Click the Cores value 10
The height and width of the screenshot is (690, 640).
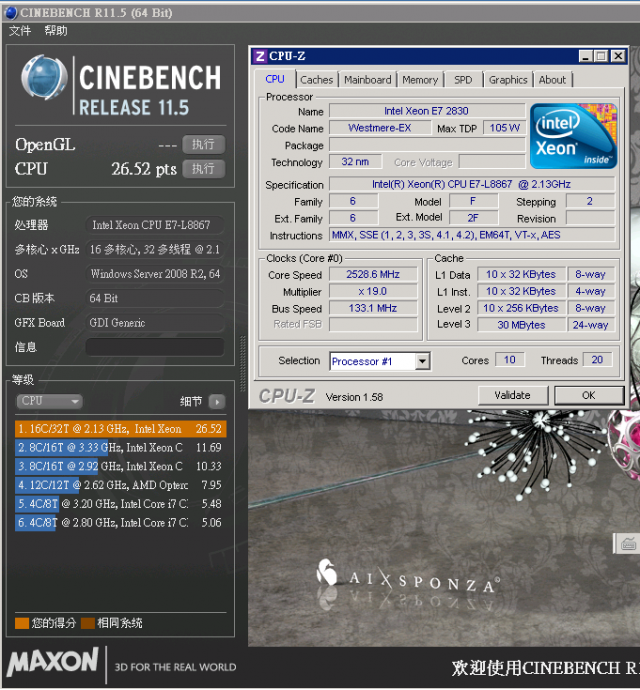pos(510,360)
